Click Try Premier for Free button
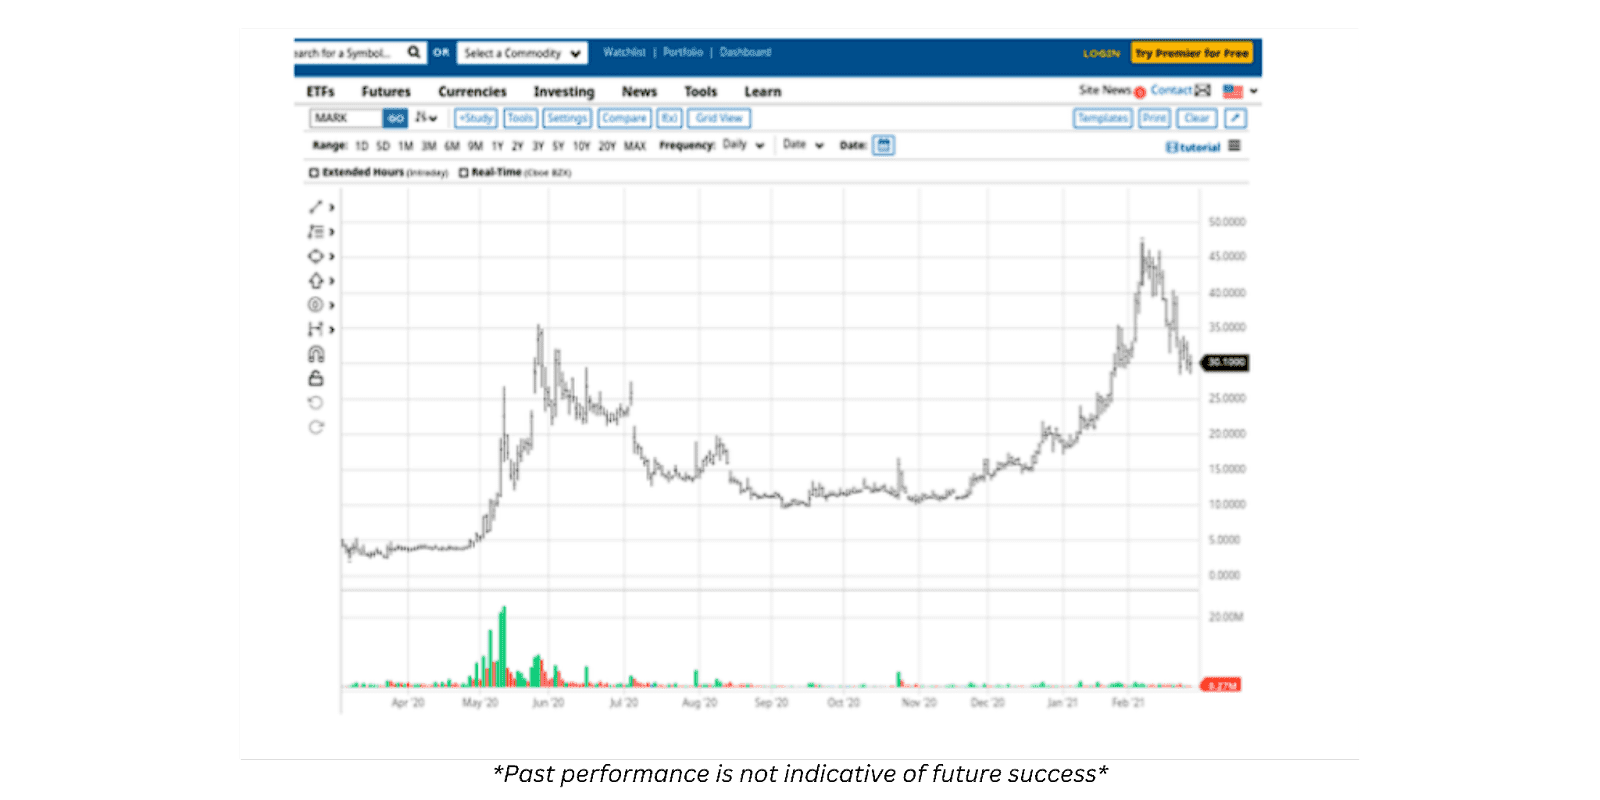Image resolution: width=1600 pixels, height=800 pixels. (x=1191, y=53)
